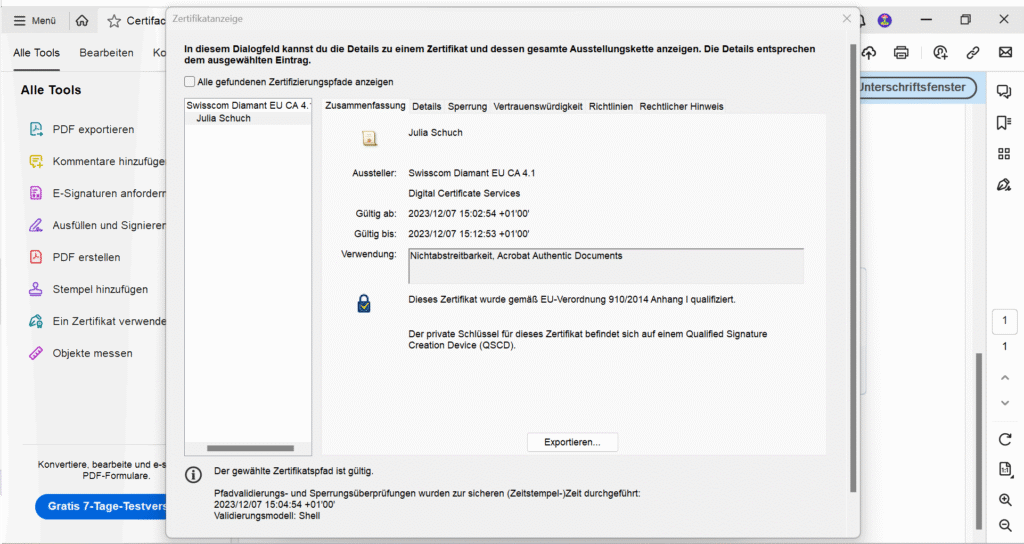This screenshot has height=544, width=1024.
Task: Click the horizontal scrollbar in certificate list
Action: (249, 448)
